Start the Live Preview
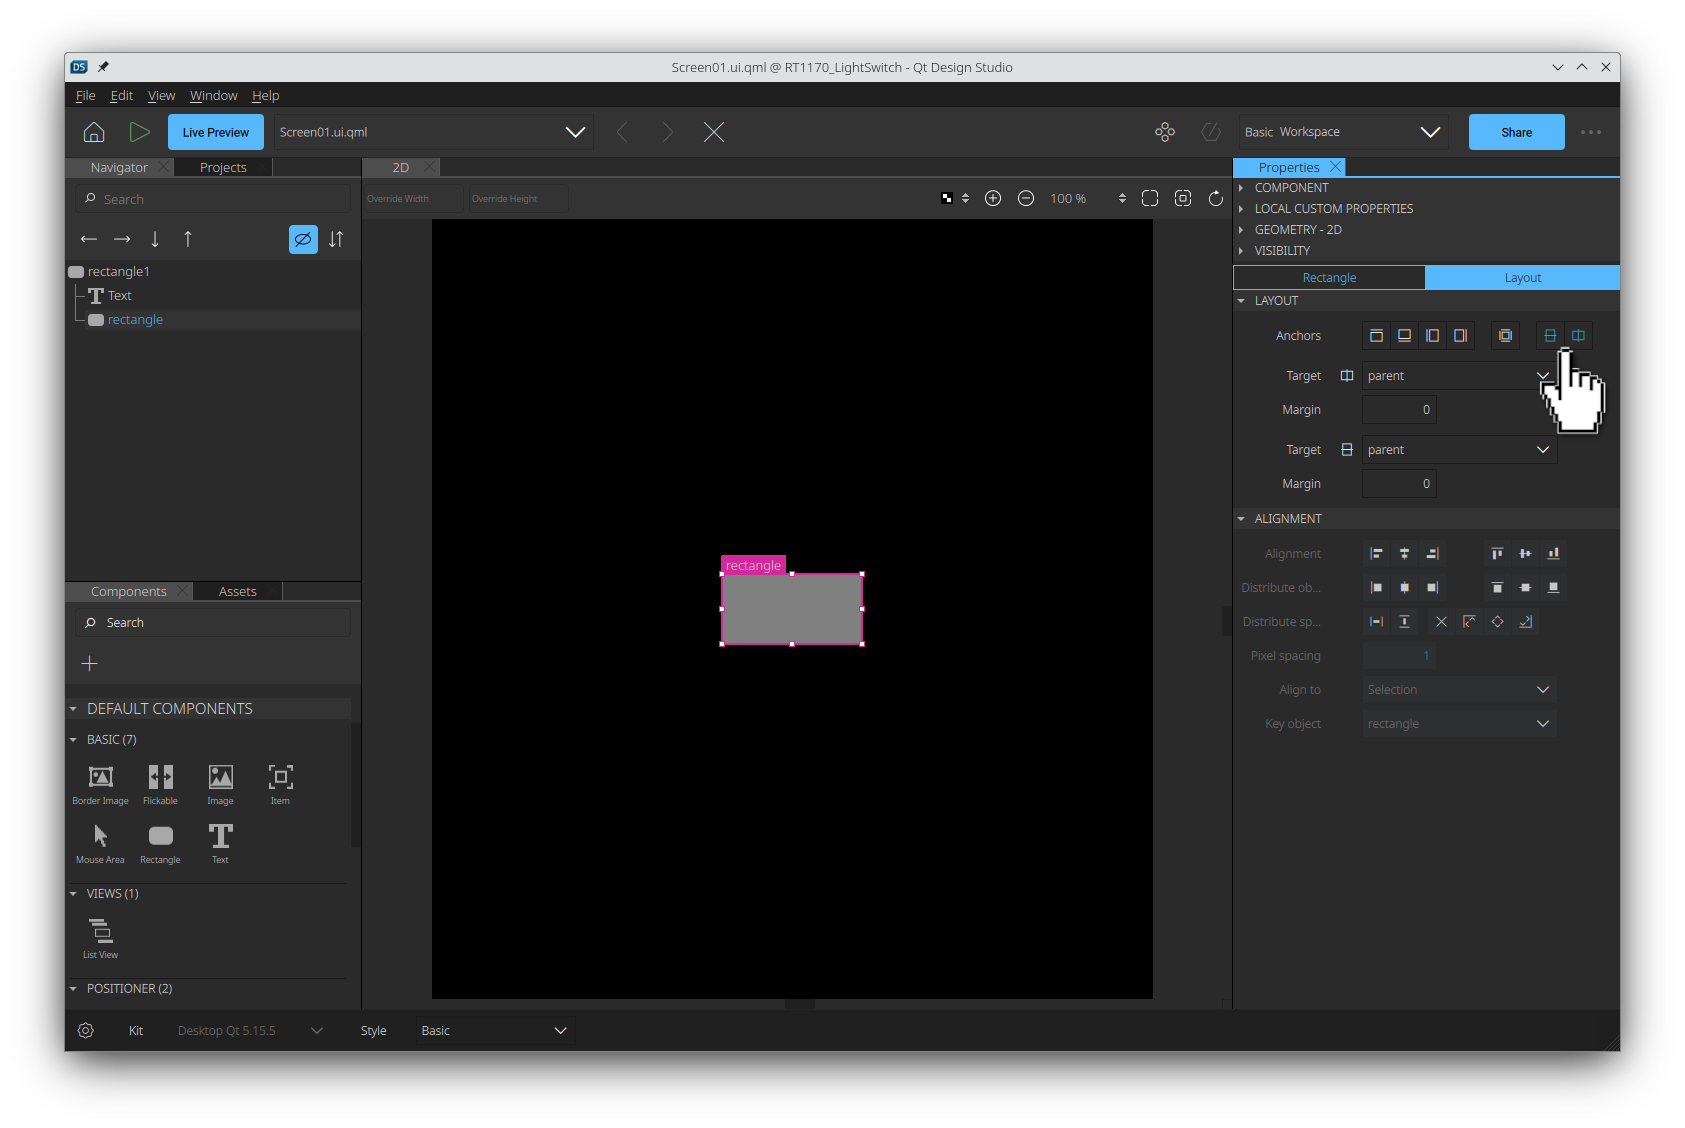The height and width of the screenshot is (1128, 1685). pos(215,131)
